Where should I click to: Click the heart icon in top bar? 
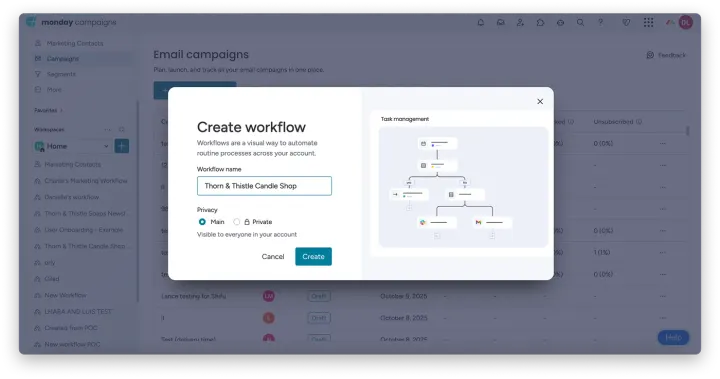click(626, 22)
